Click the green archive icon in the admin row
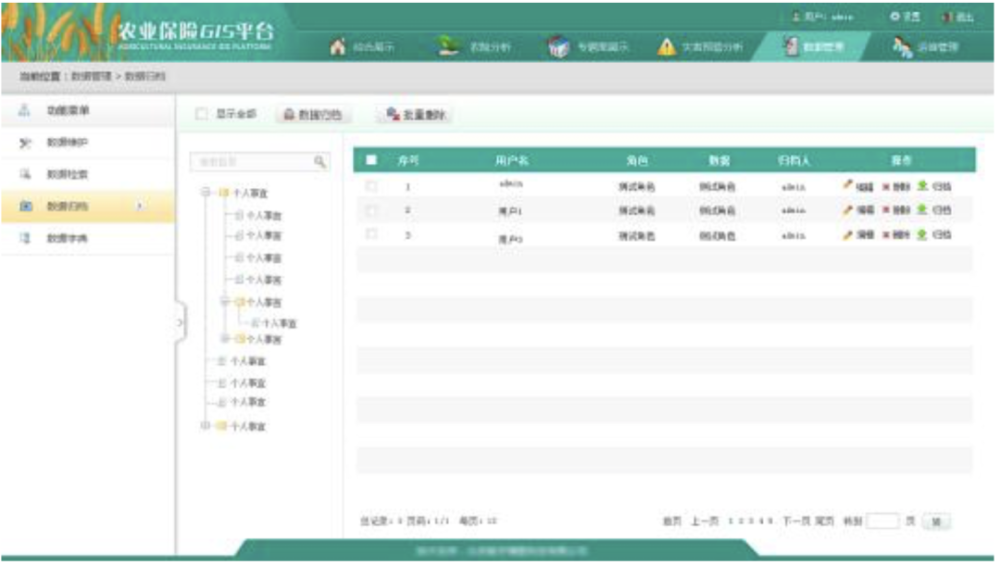 pos(922,186)
